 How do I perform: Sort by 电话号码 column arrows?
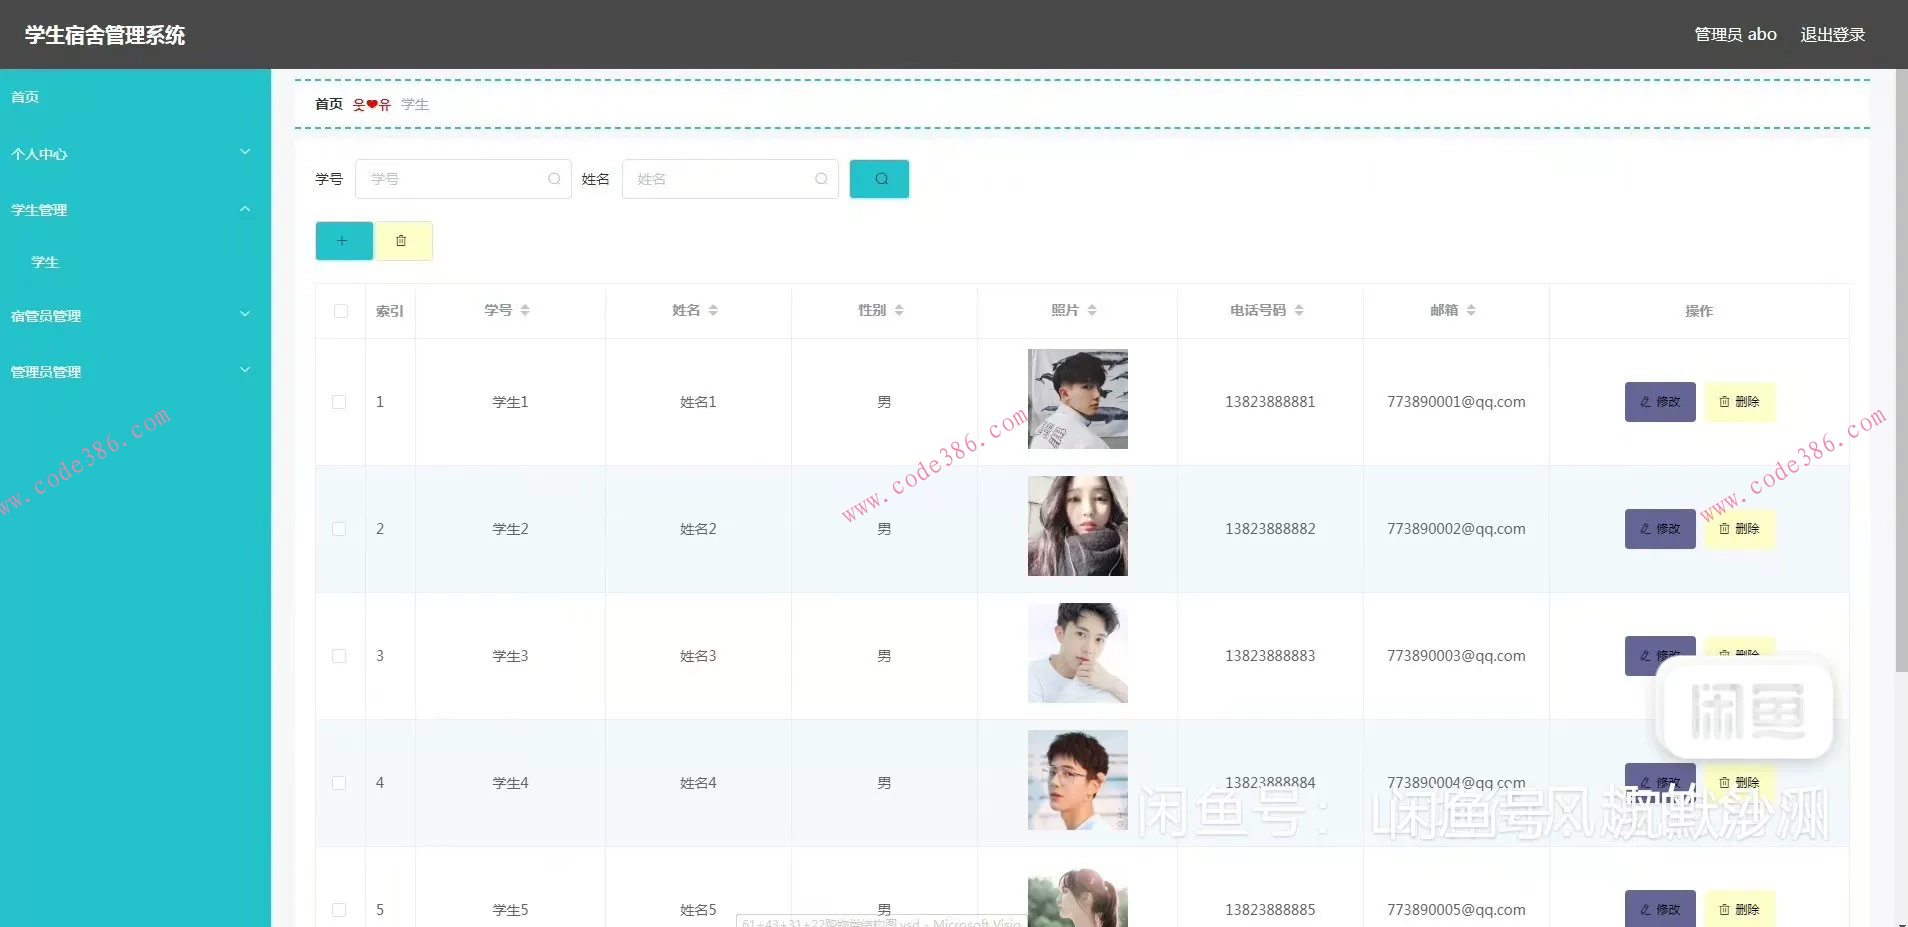(x=1299, y=310)
